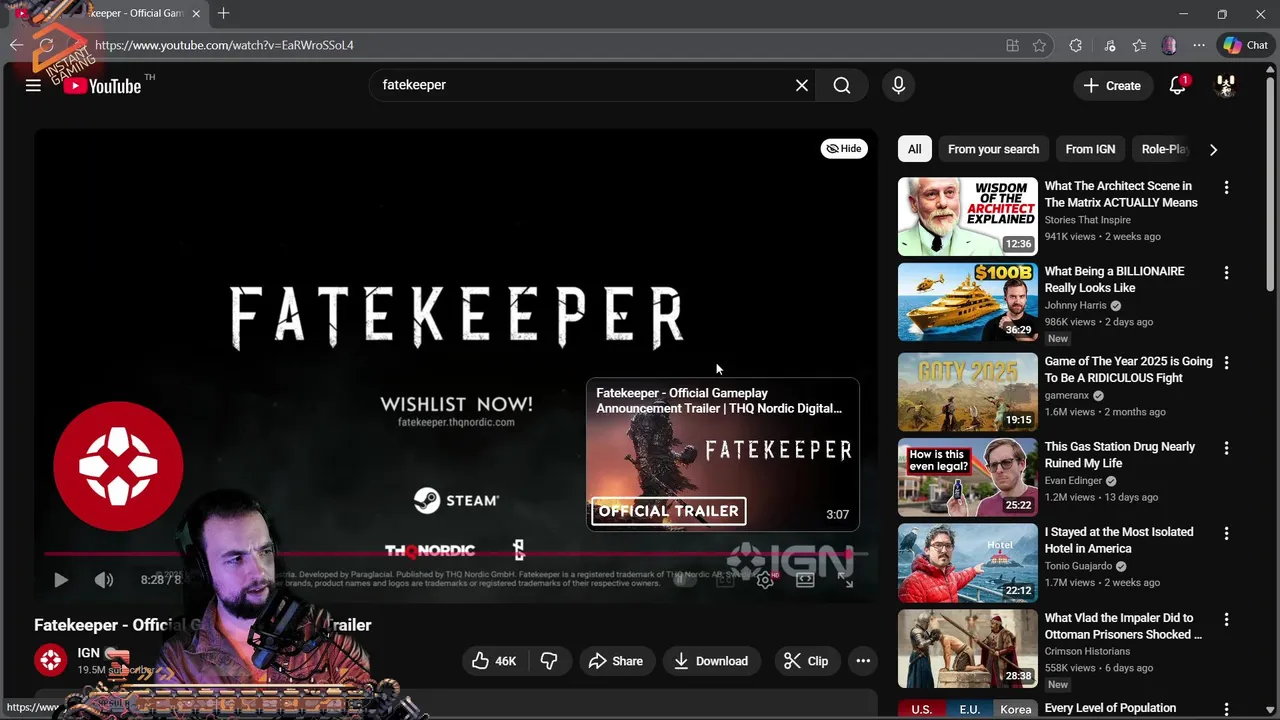Clip the video with scissors button
Screen dimensions: 1280x720
(x=806, y=661)
